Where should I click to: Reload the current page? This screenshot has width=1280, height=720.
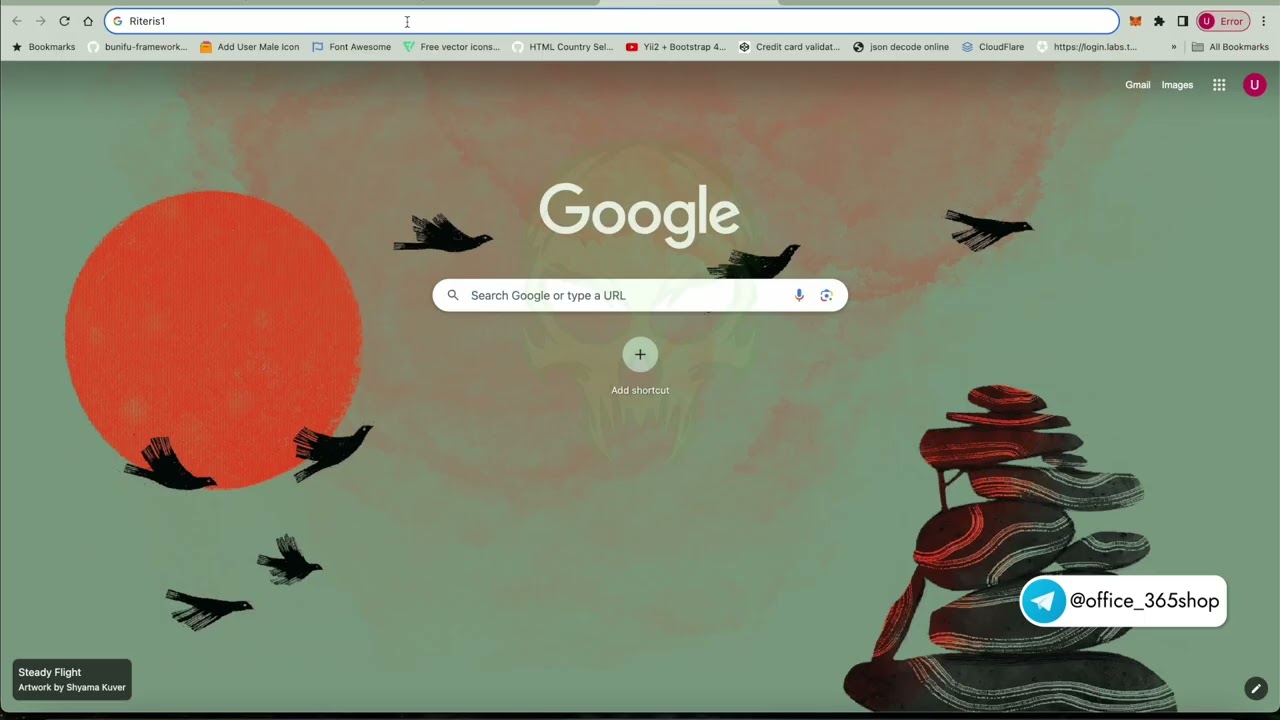tap(64, 21)
